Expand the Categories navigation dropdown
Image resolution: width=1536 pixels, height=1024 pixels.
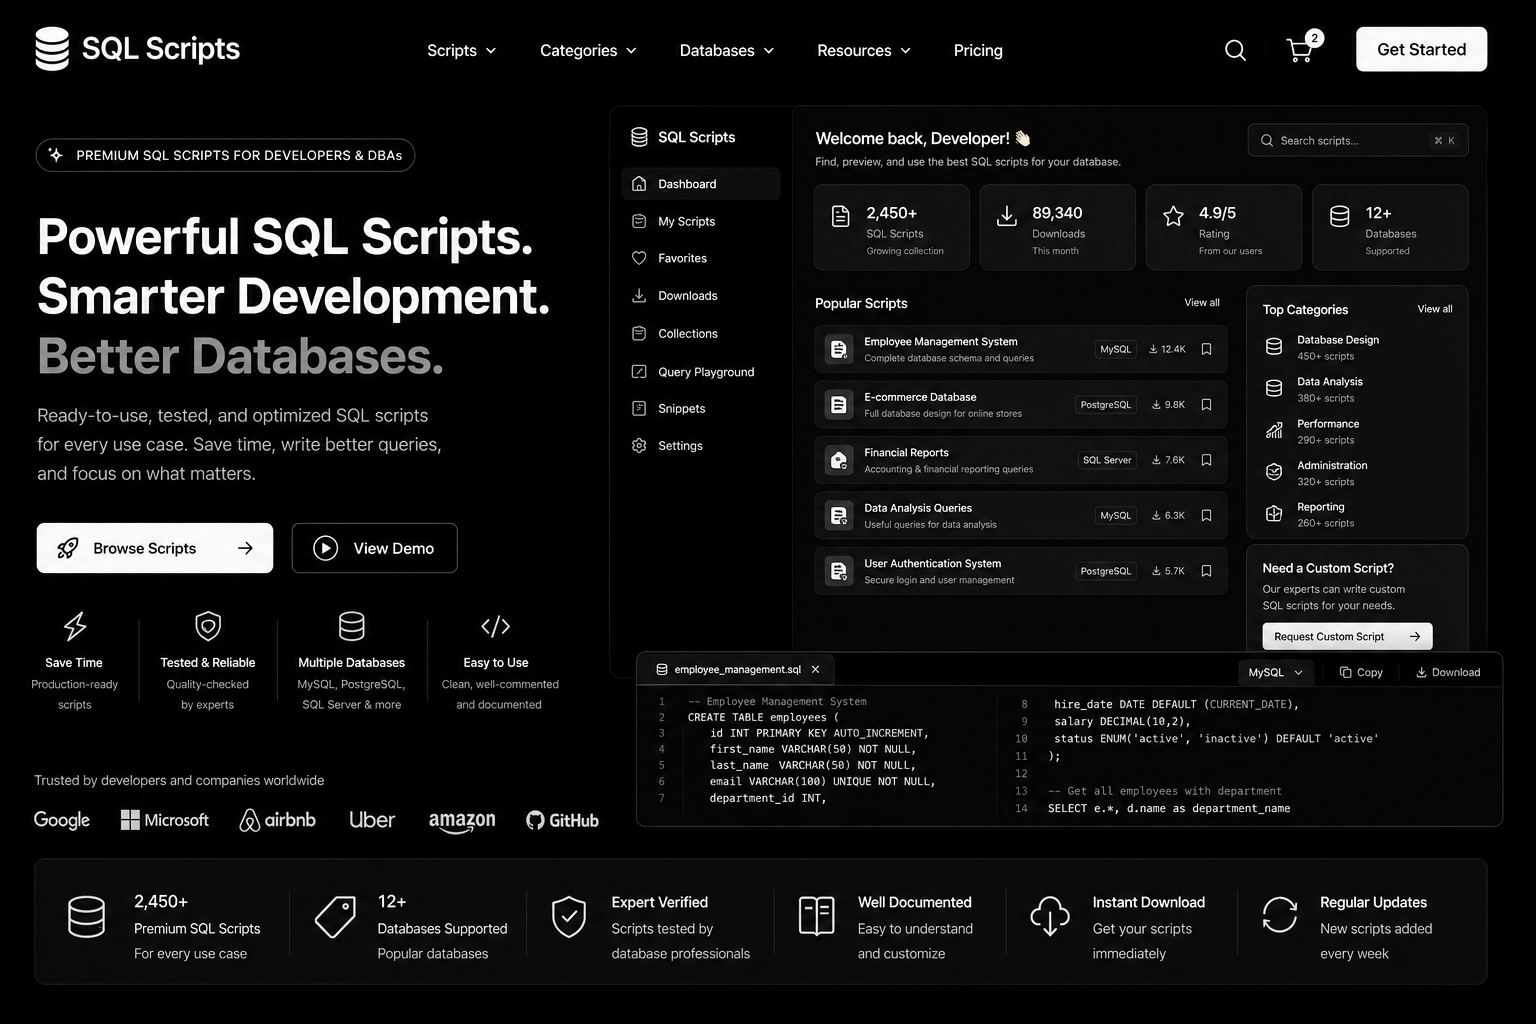[x=588, y=50]
